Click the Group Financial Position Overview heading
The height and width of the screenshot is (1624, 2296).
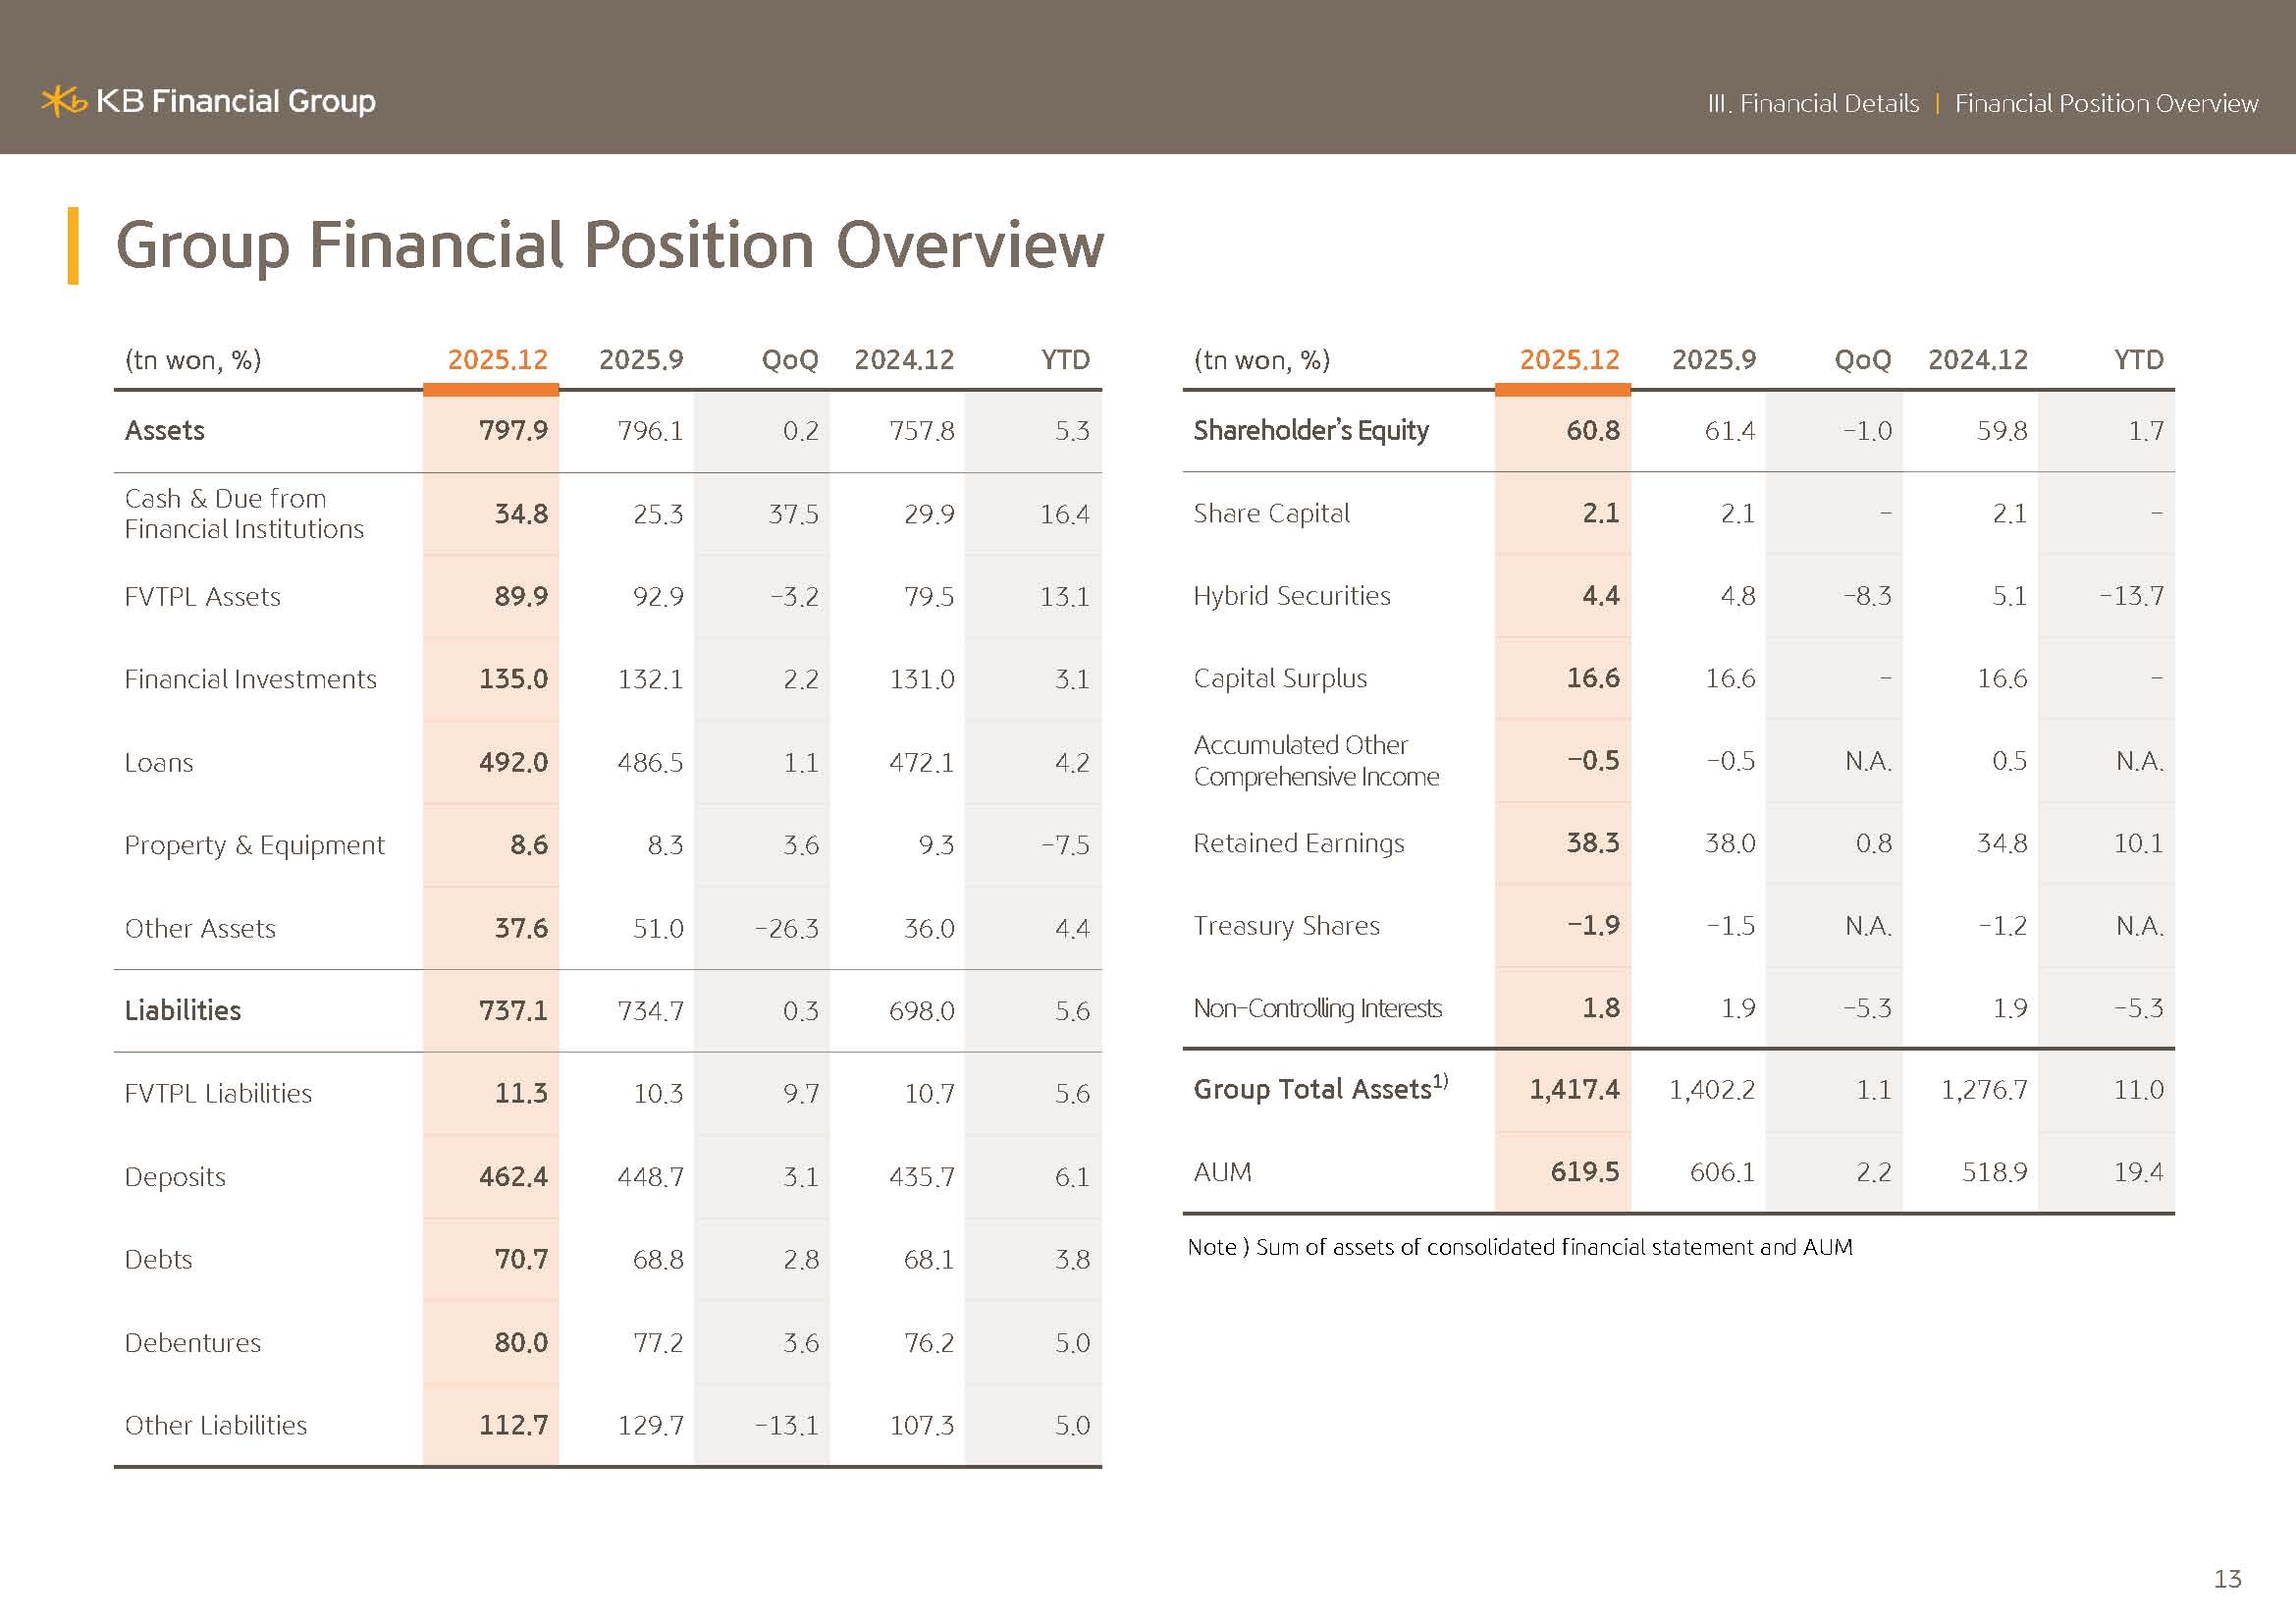609,246
